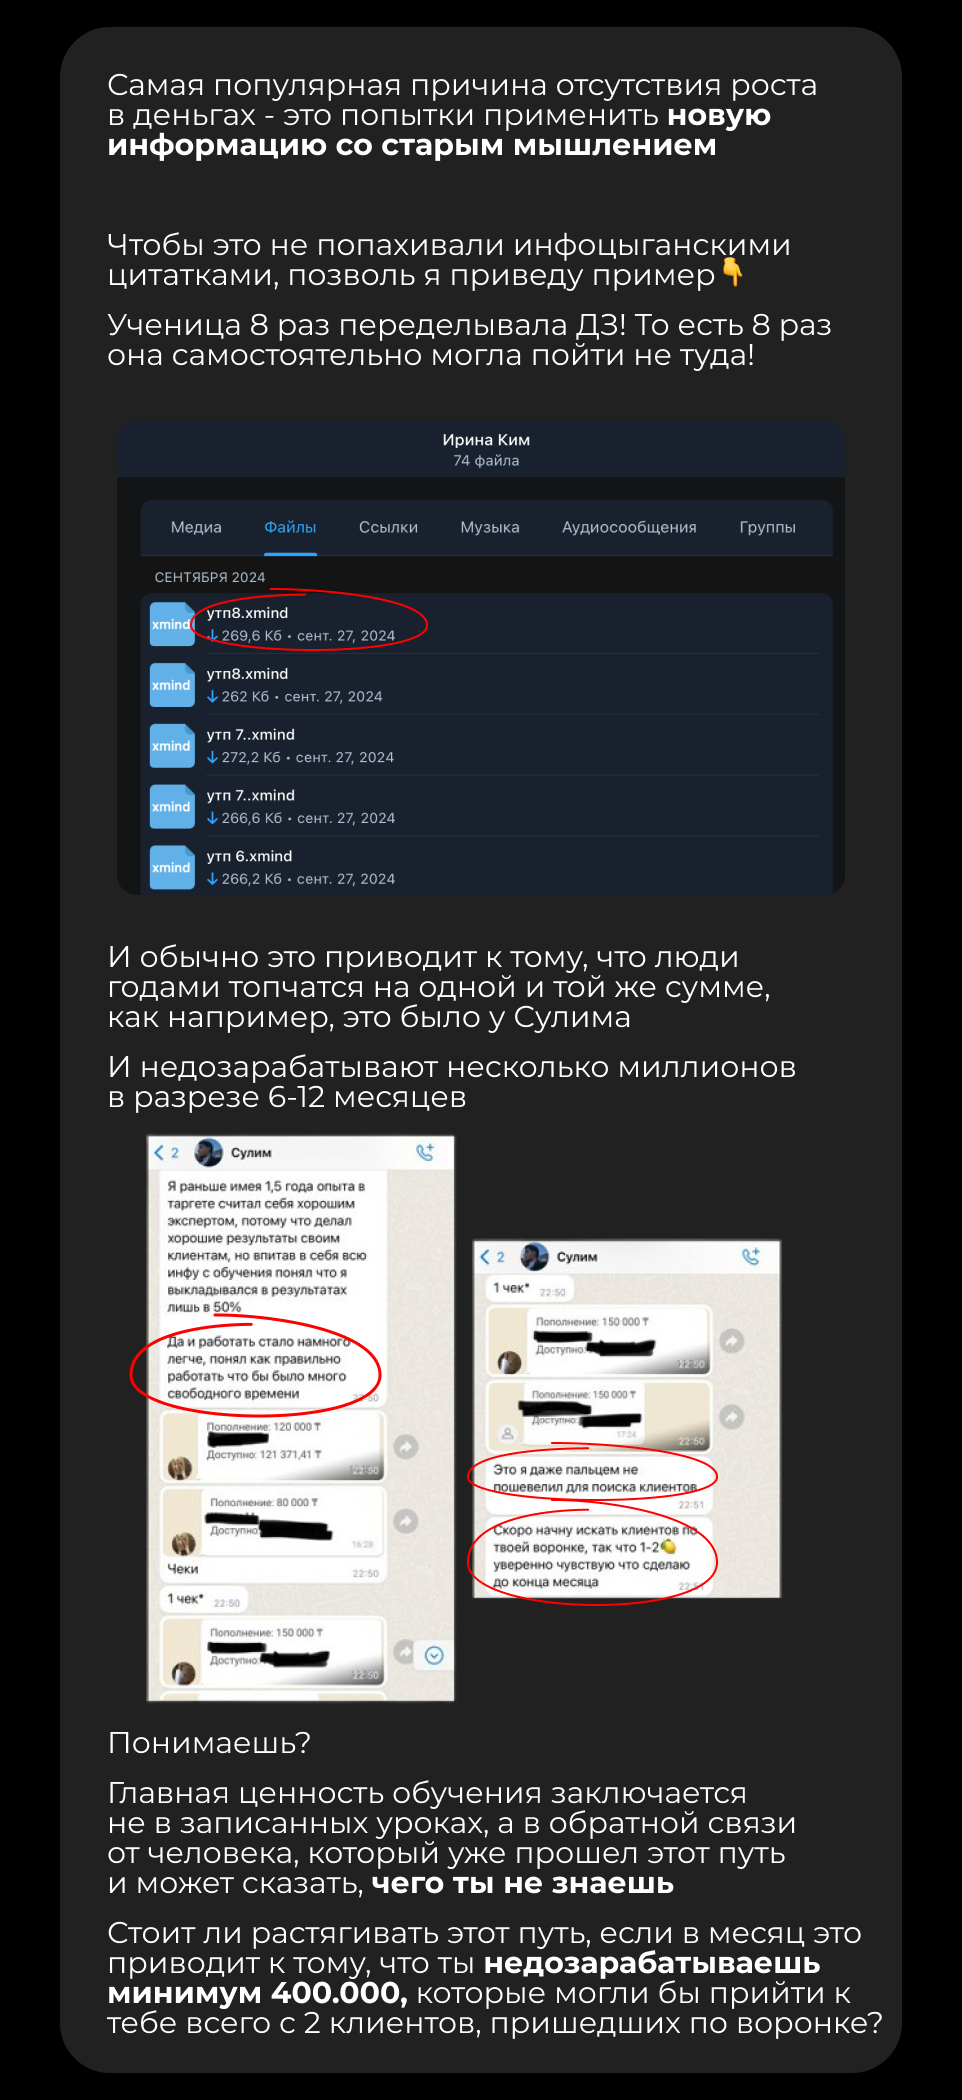Screen dimensions: 962x2100
Task: Tap the message "Скоро начну искать клиентов"
Action: [x=598, y=1556]
